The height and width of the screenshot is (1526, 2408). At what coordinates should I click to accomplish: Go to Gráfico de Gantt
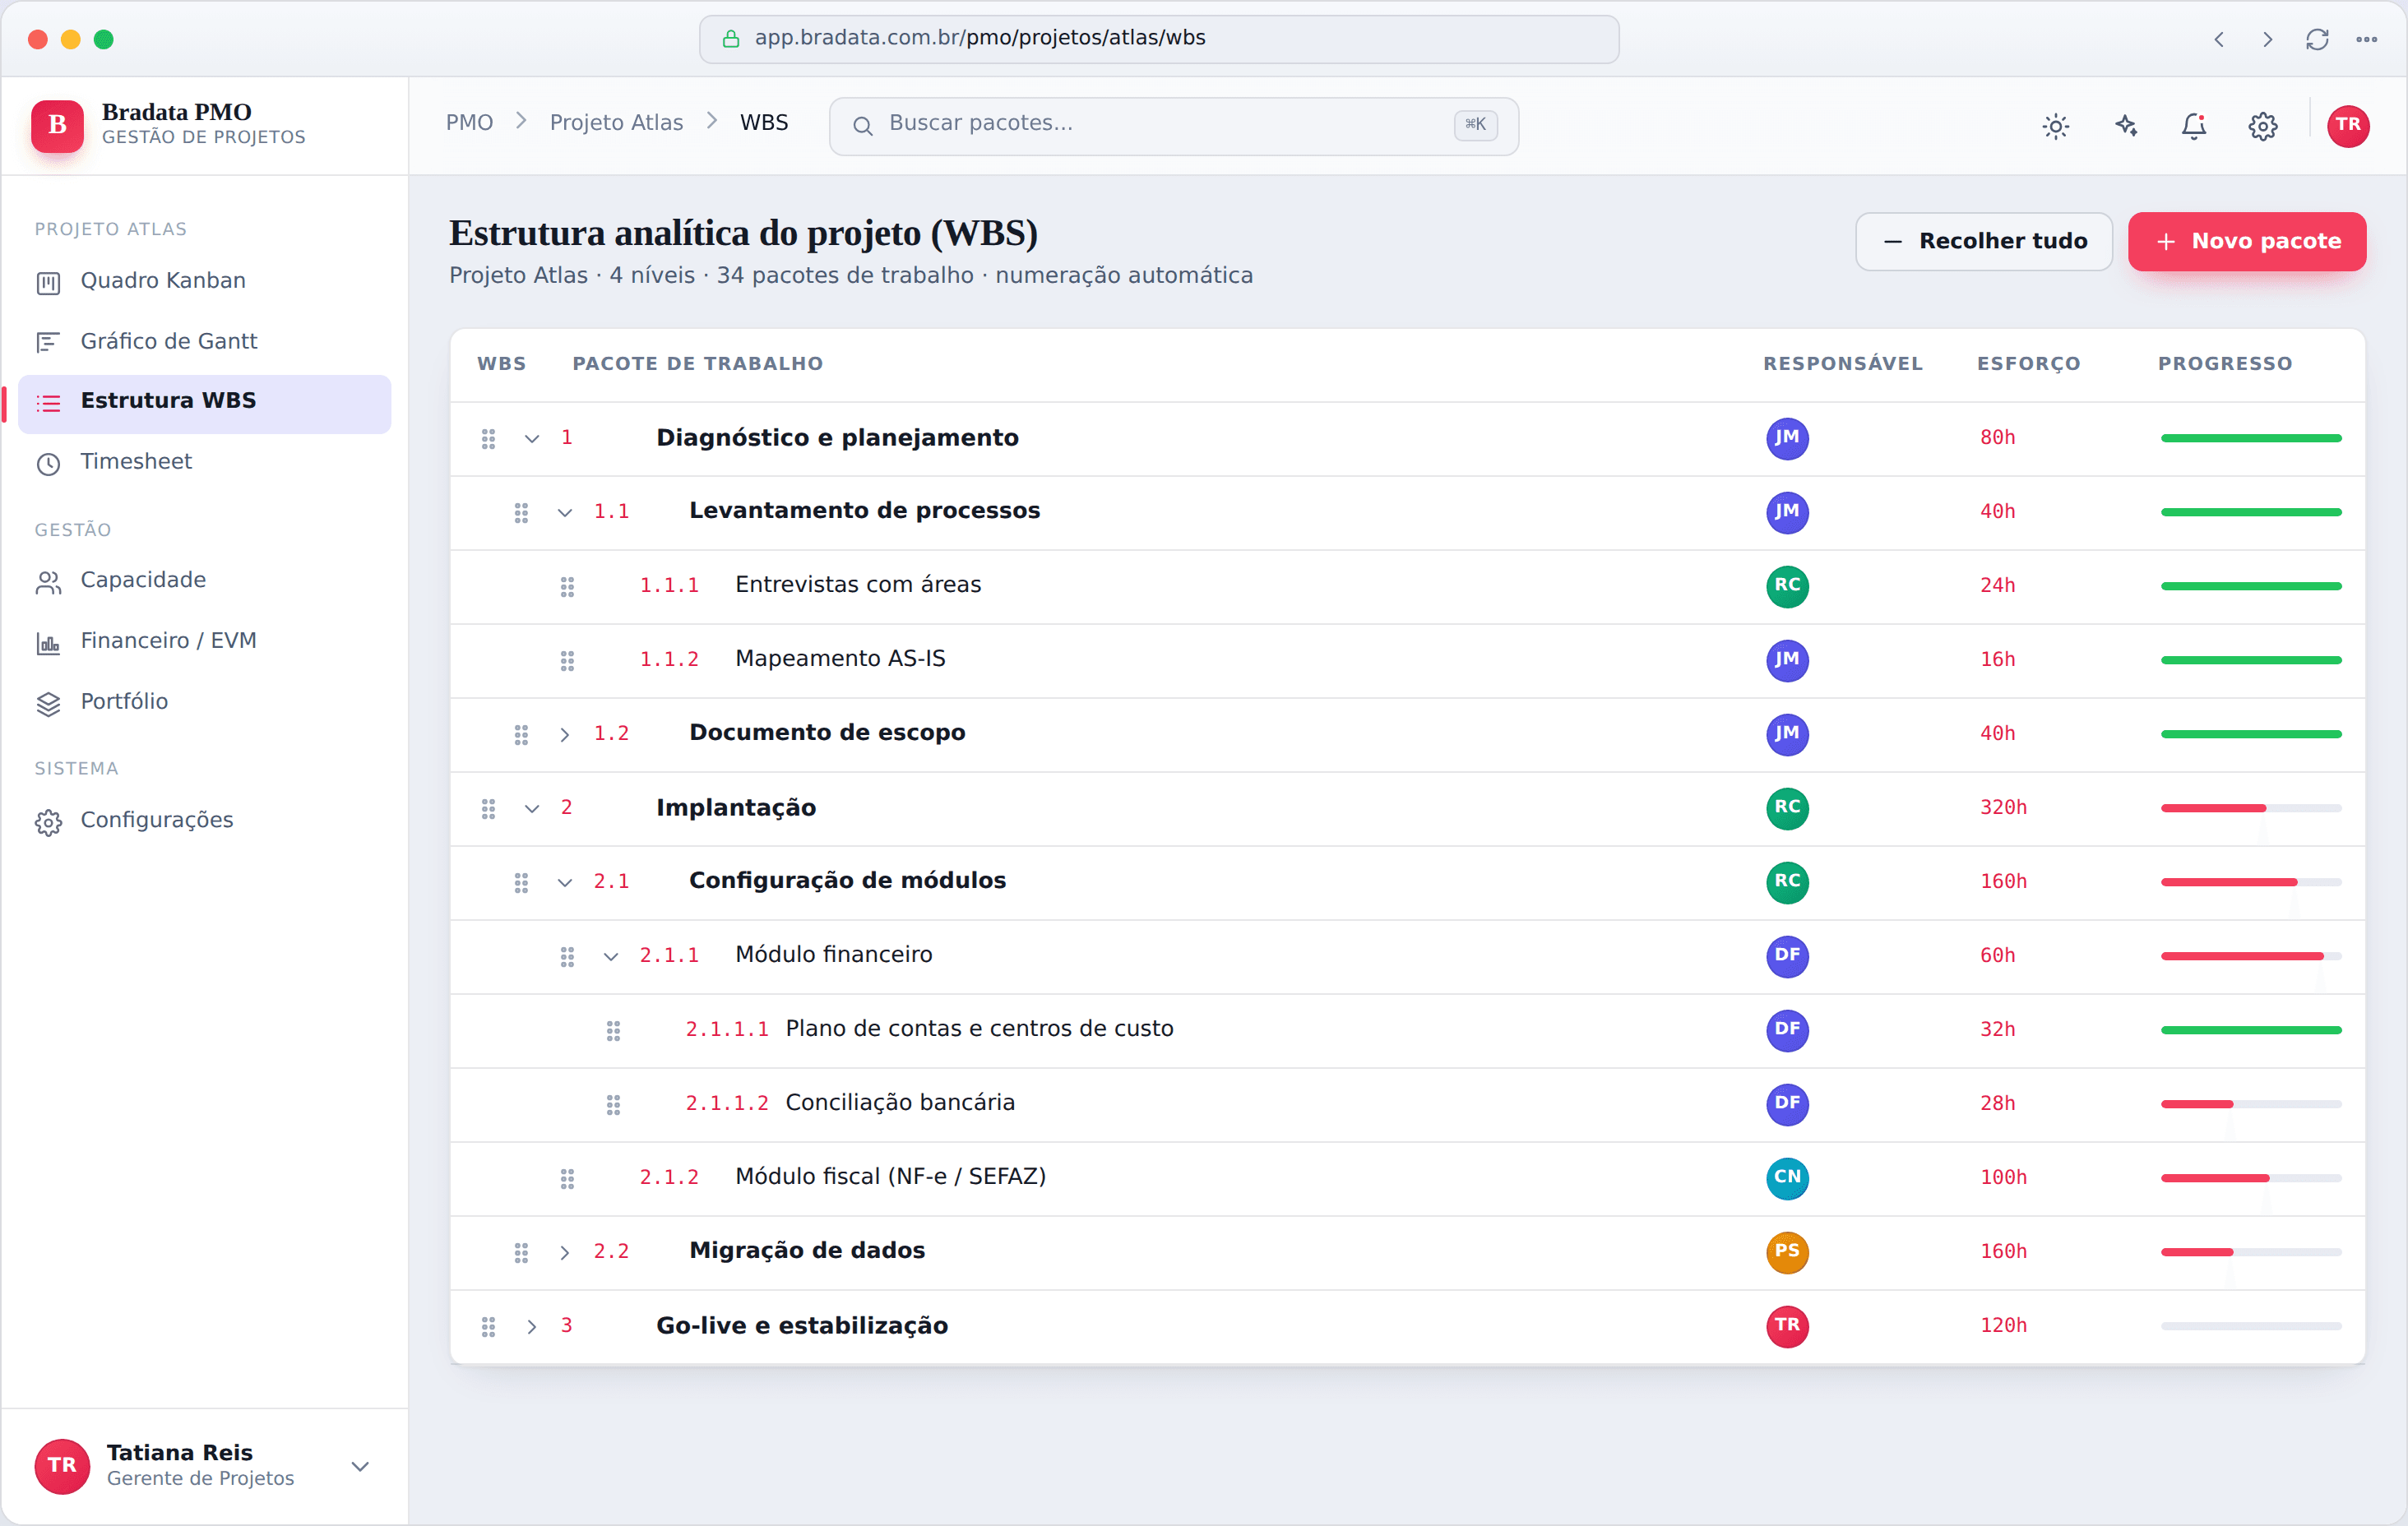coord(205,342)
